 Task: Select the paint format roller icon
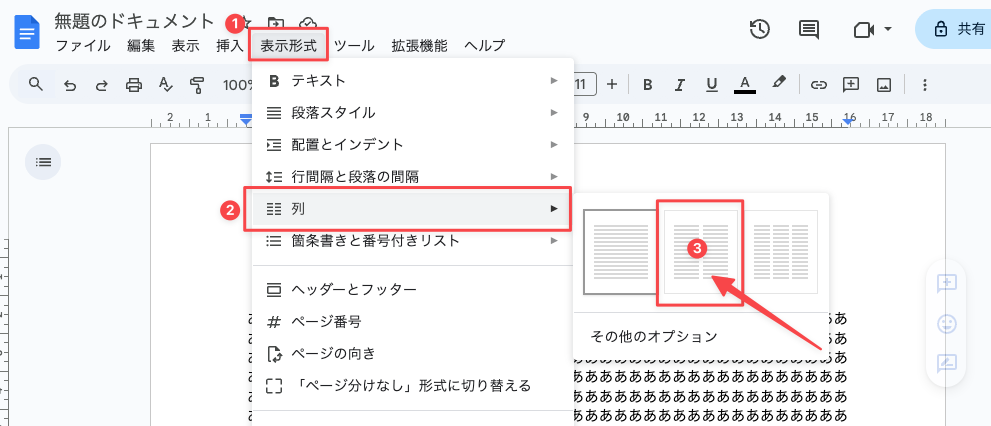tap(198, 85)
